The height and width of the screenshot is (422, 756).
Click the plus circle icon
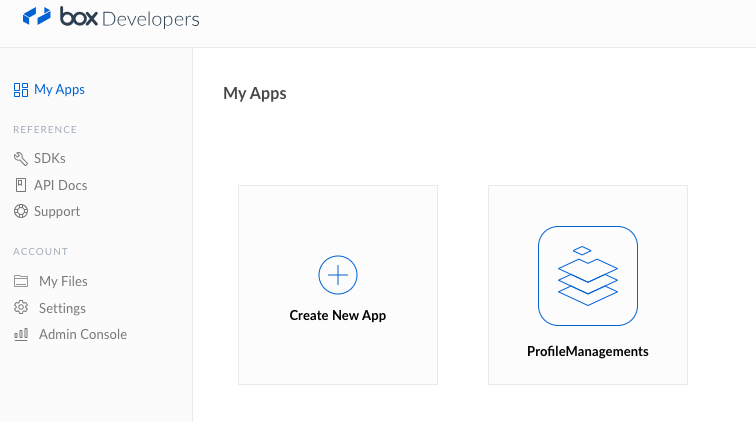(338, 274)
